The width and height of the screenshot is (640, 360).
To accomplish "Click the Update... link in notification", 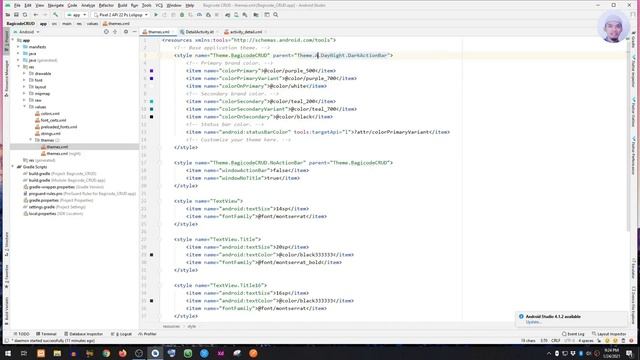I will pyautogui.click(x=533, y=322).
